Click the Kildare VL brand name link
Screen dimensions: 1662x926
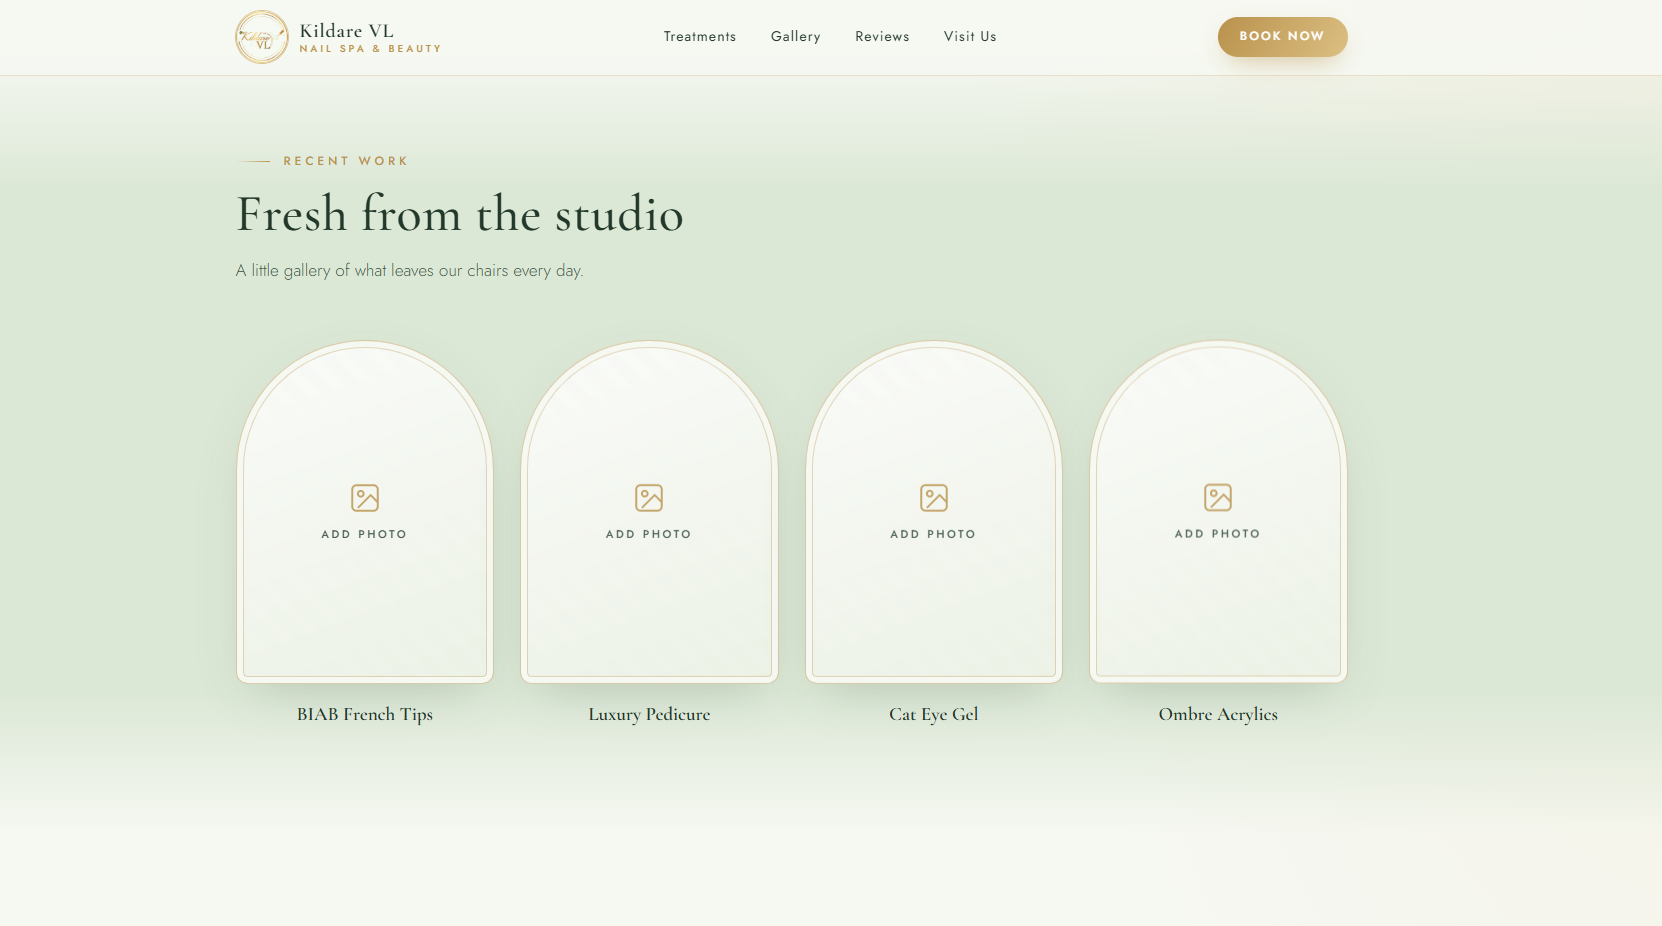[347, 31]
